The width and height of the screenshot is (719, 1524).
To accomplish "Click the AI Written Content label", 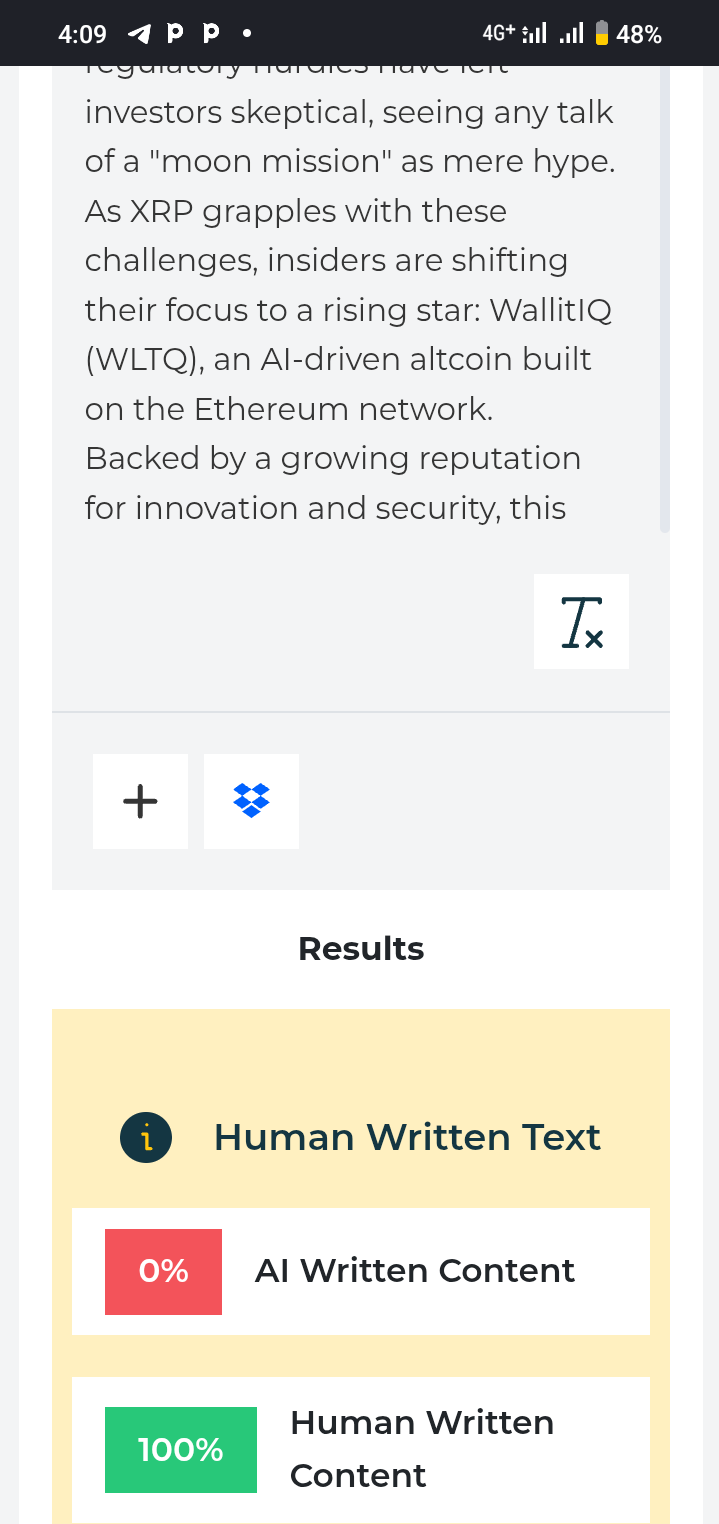I will (414, 1271).
